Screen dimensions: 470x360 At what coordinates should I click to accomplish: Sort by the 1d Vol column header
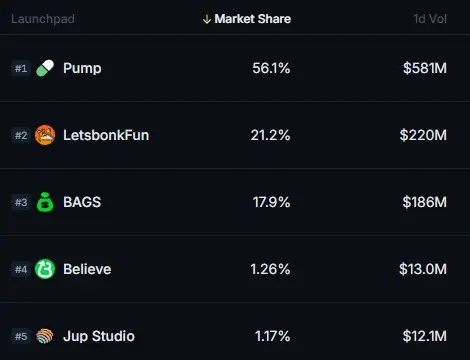click(430, 19)
